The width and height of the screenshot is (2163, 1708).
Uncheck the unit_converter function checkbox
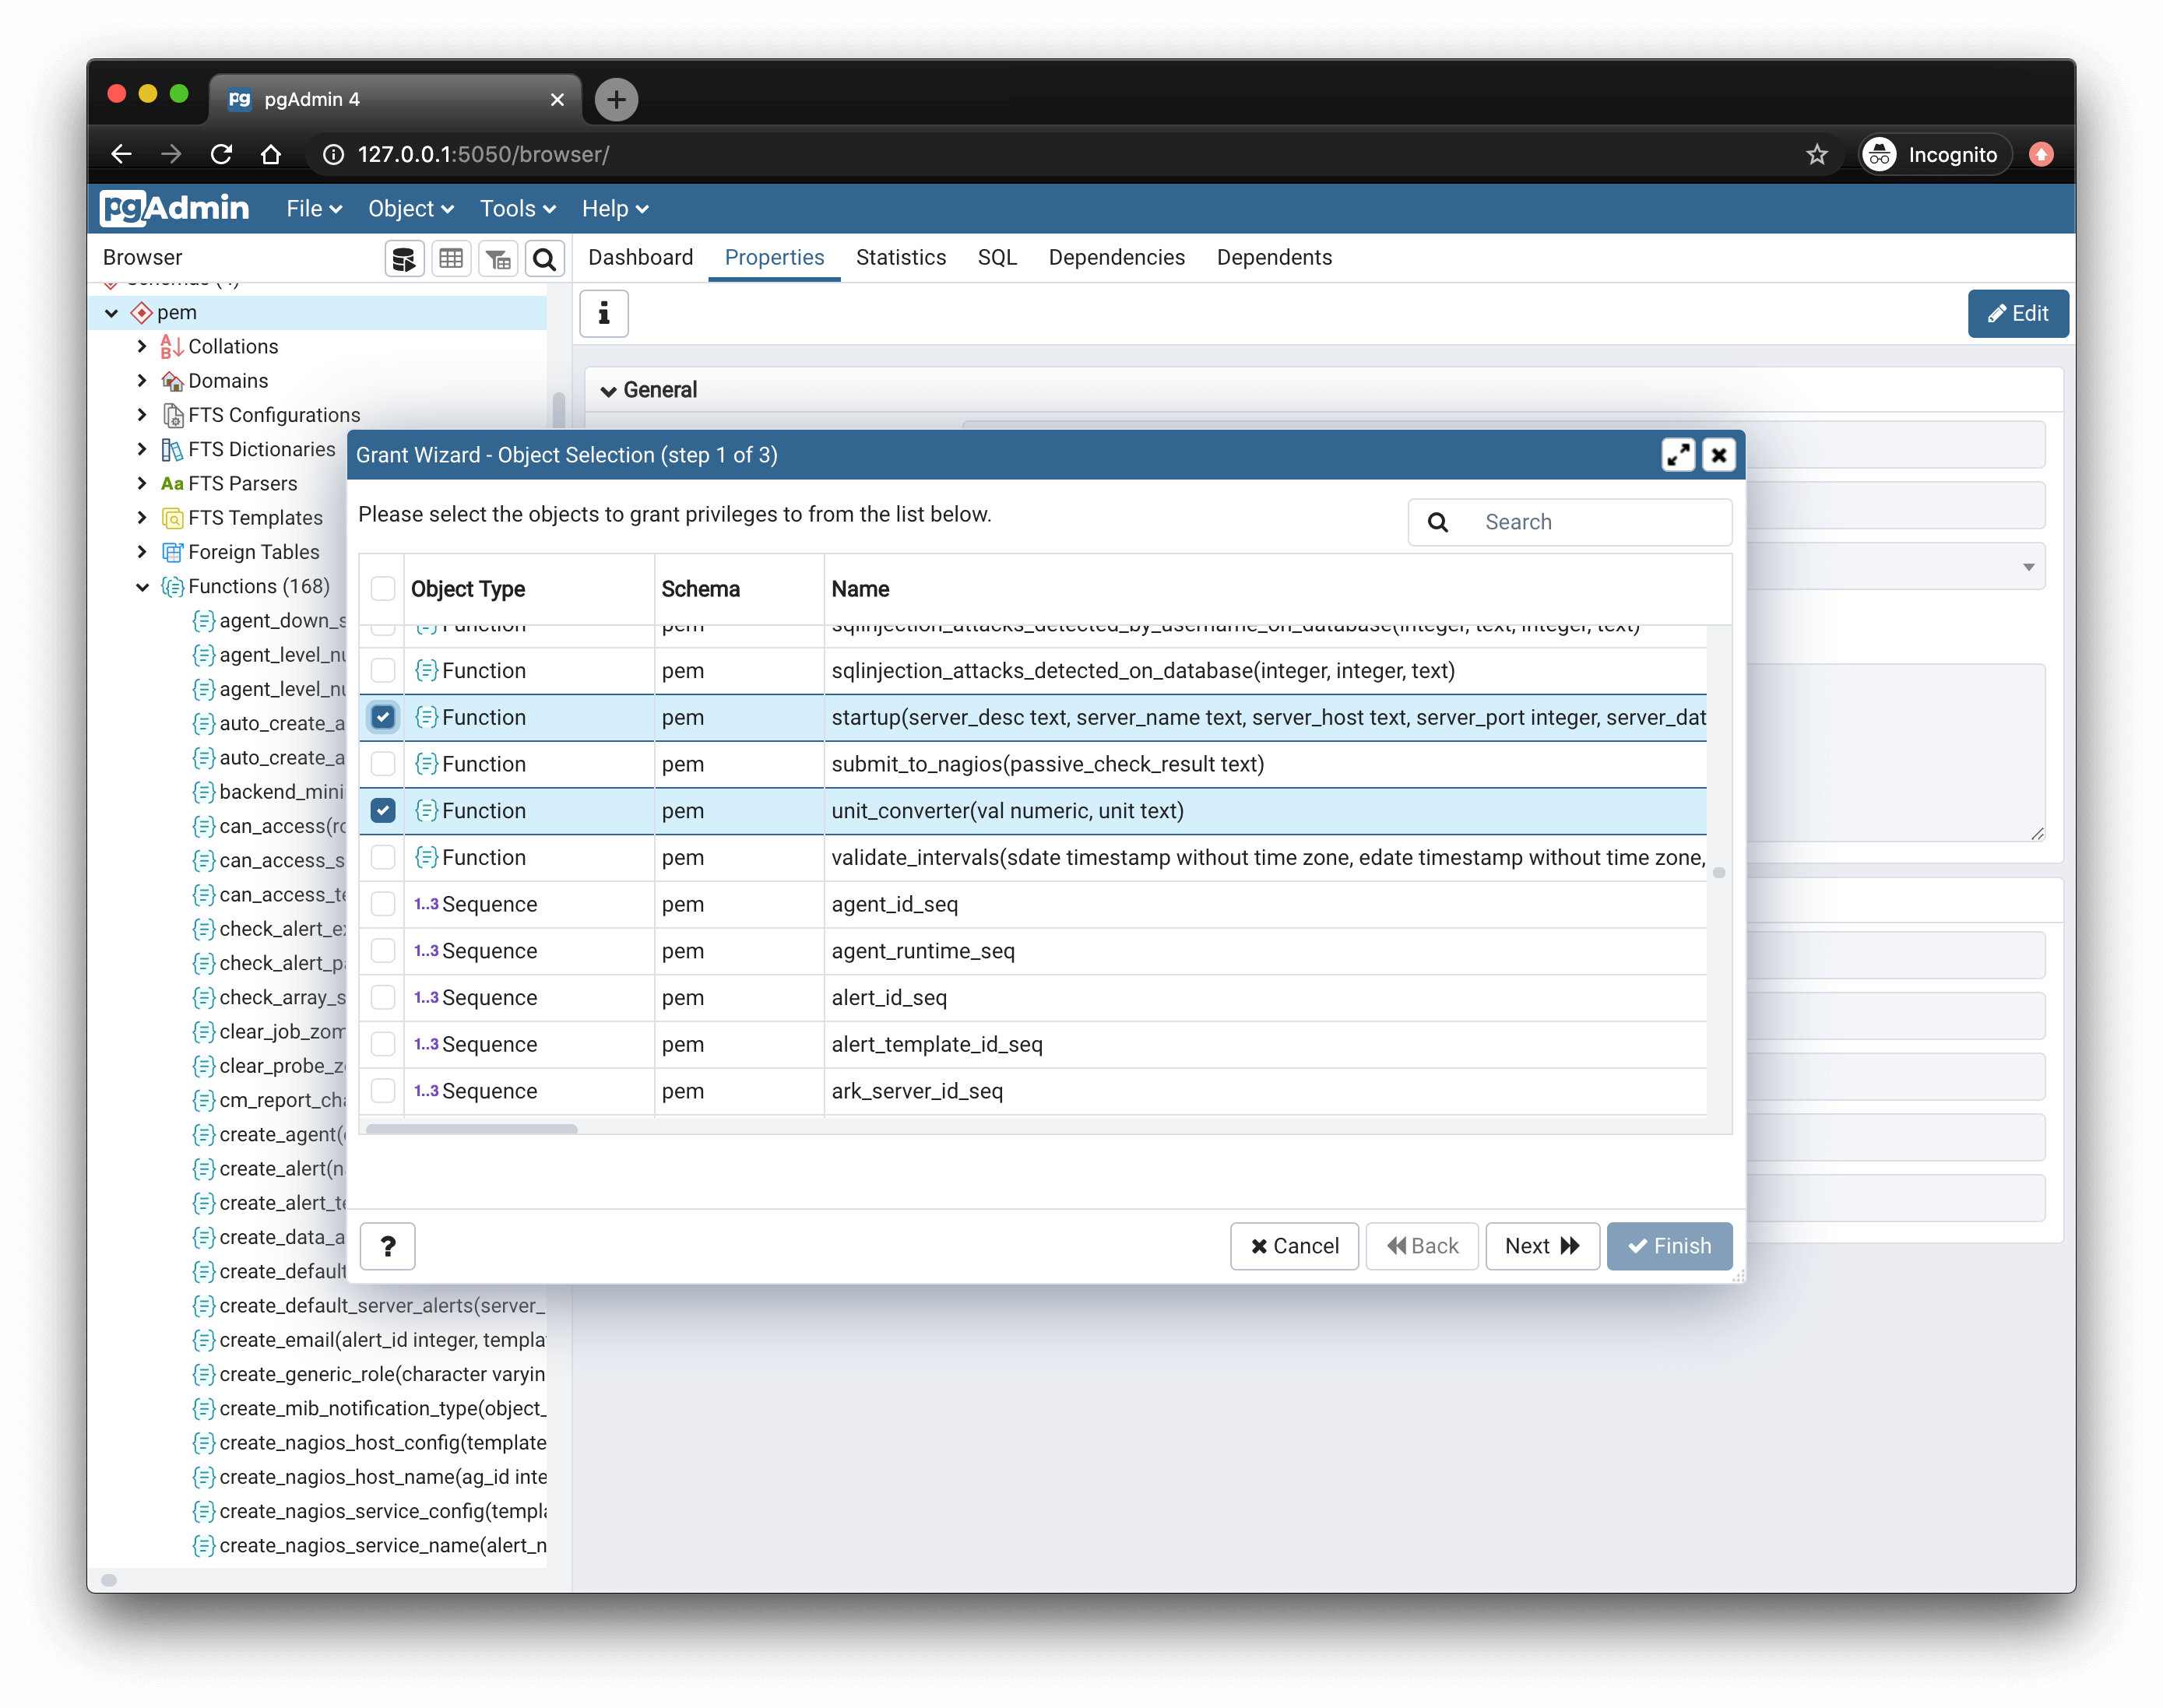(383, 810)
